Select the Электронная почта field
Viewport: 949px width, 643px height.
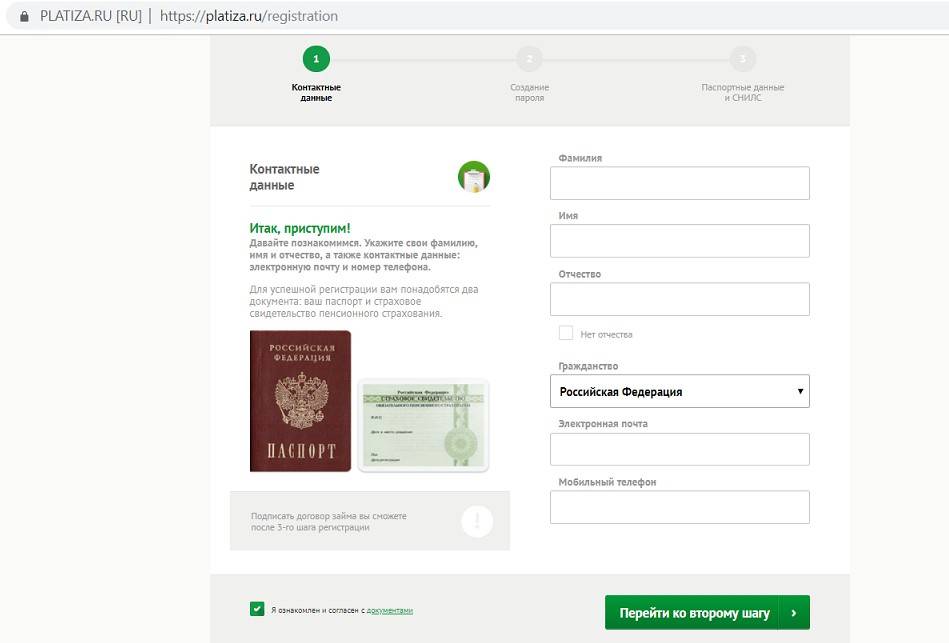coord(679,449)
